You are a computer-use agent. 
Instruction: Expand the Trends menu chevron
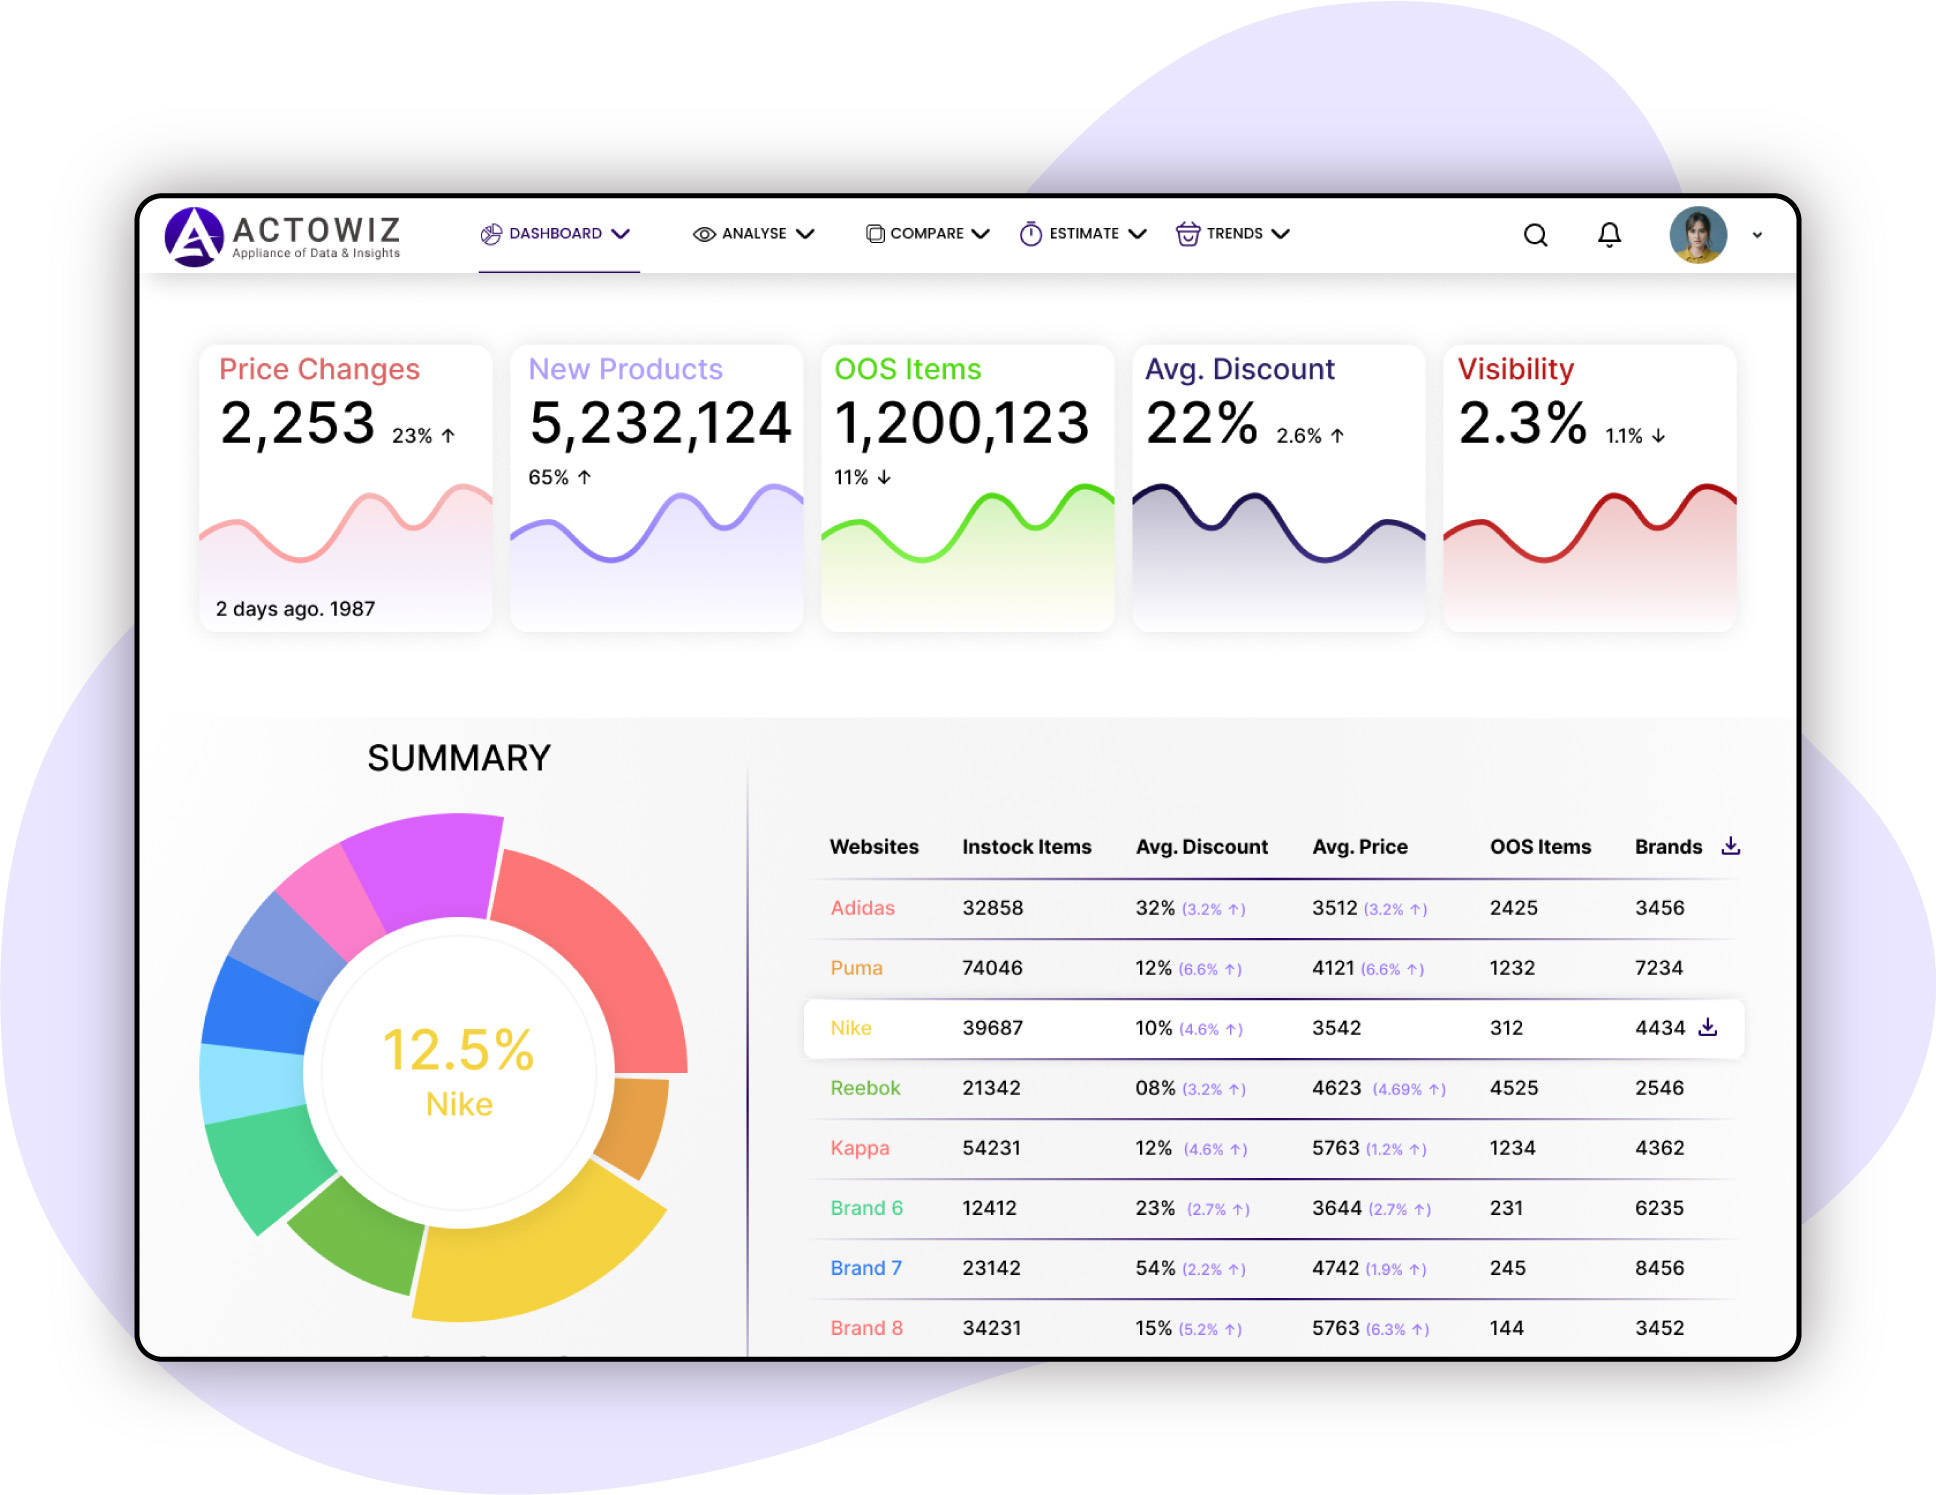point(1280,234)
